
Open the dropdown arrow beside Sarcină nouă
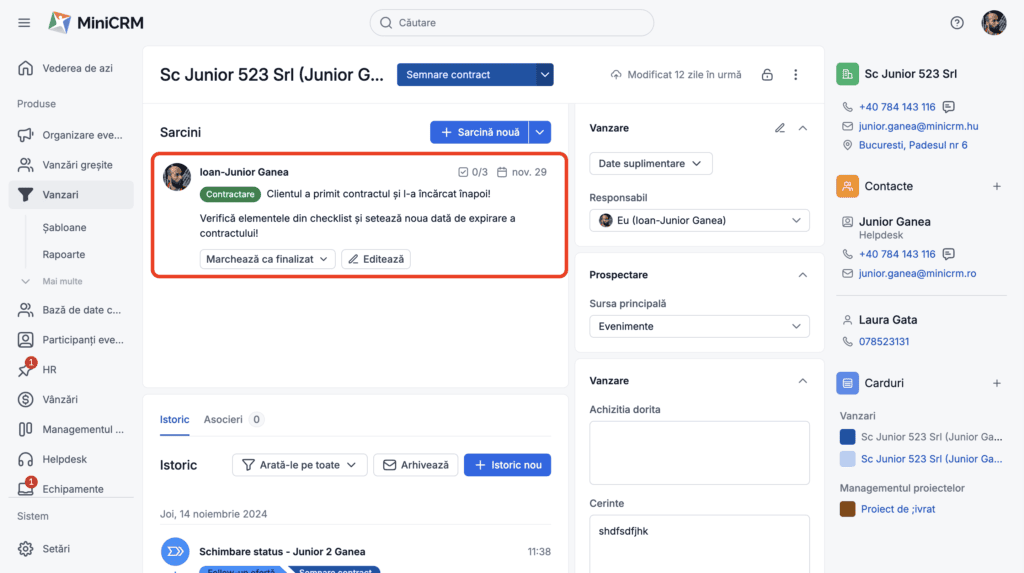540,132
